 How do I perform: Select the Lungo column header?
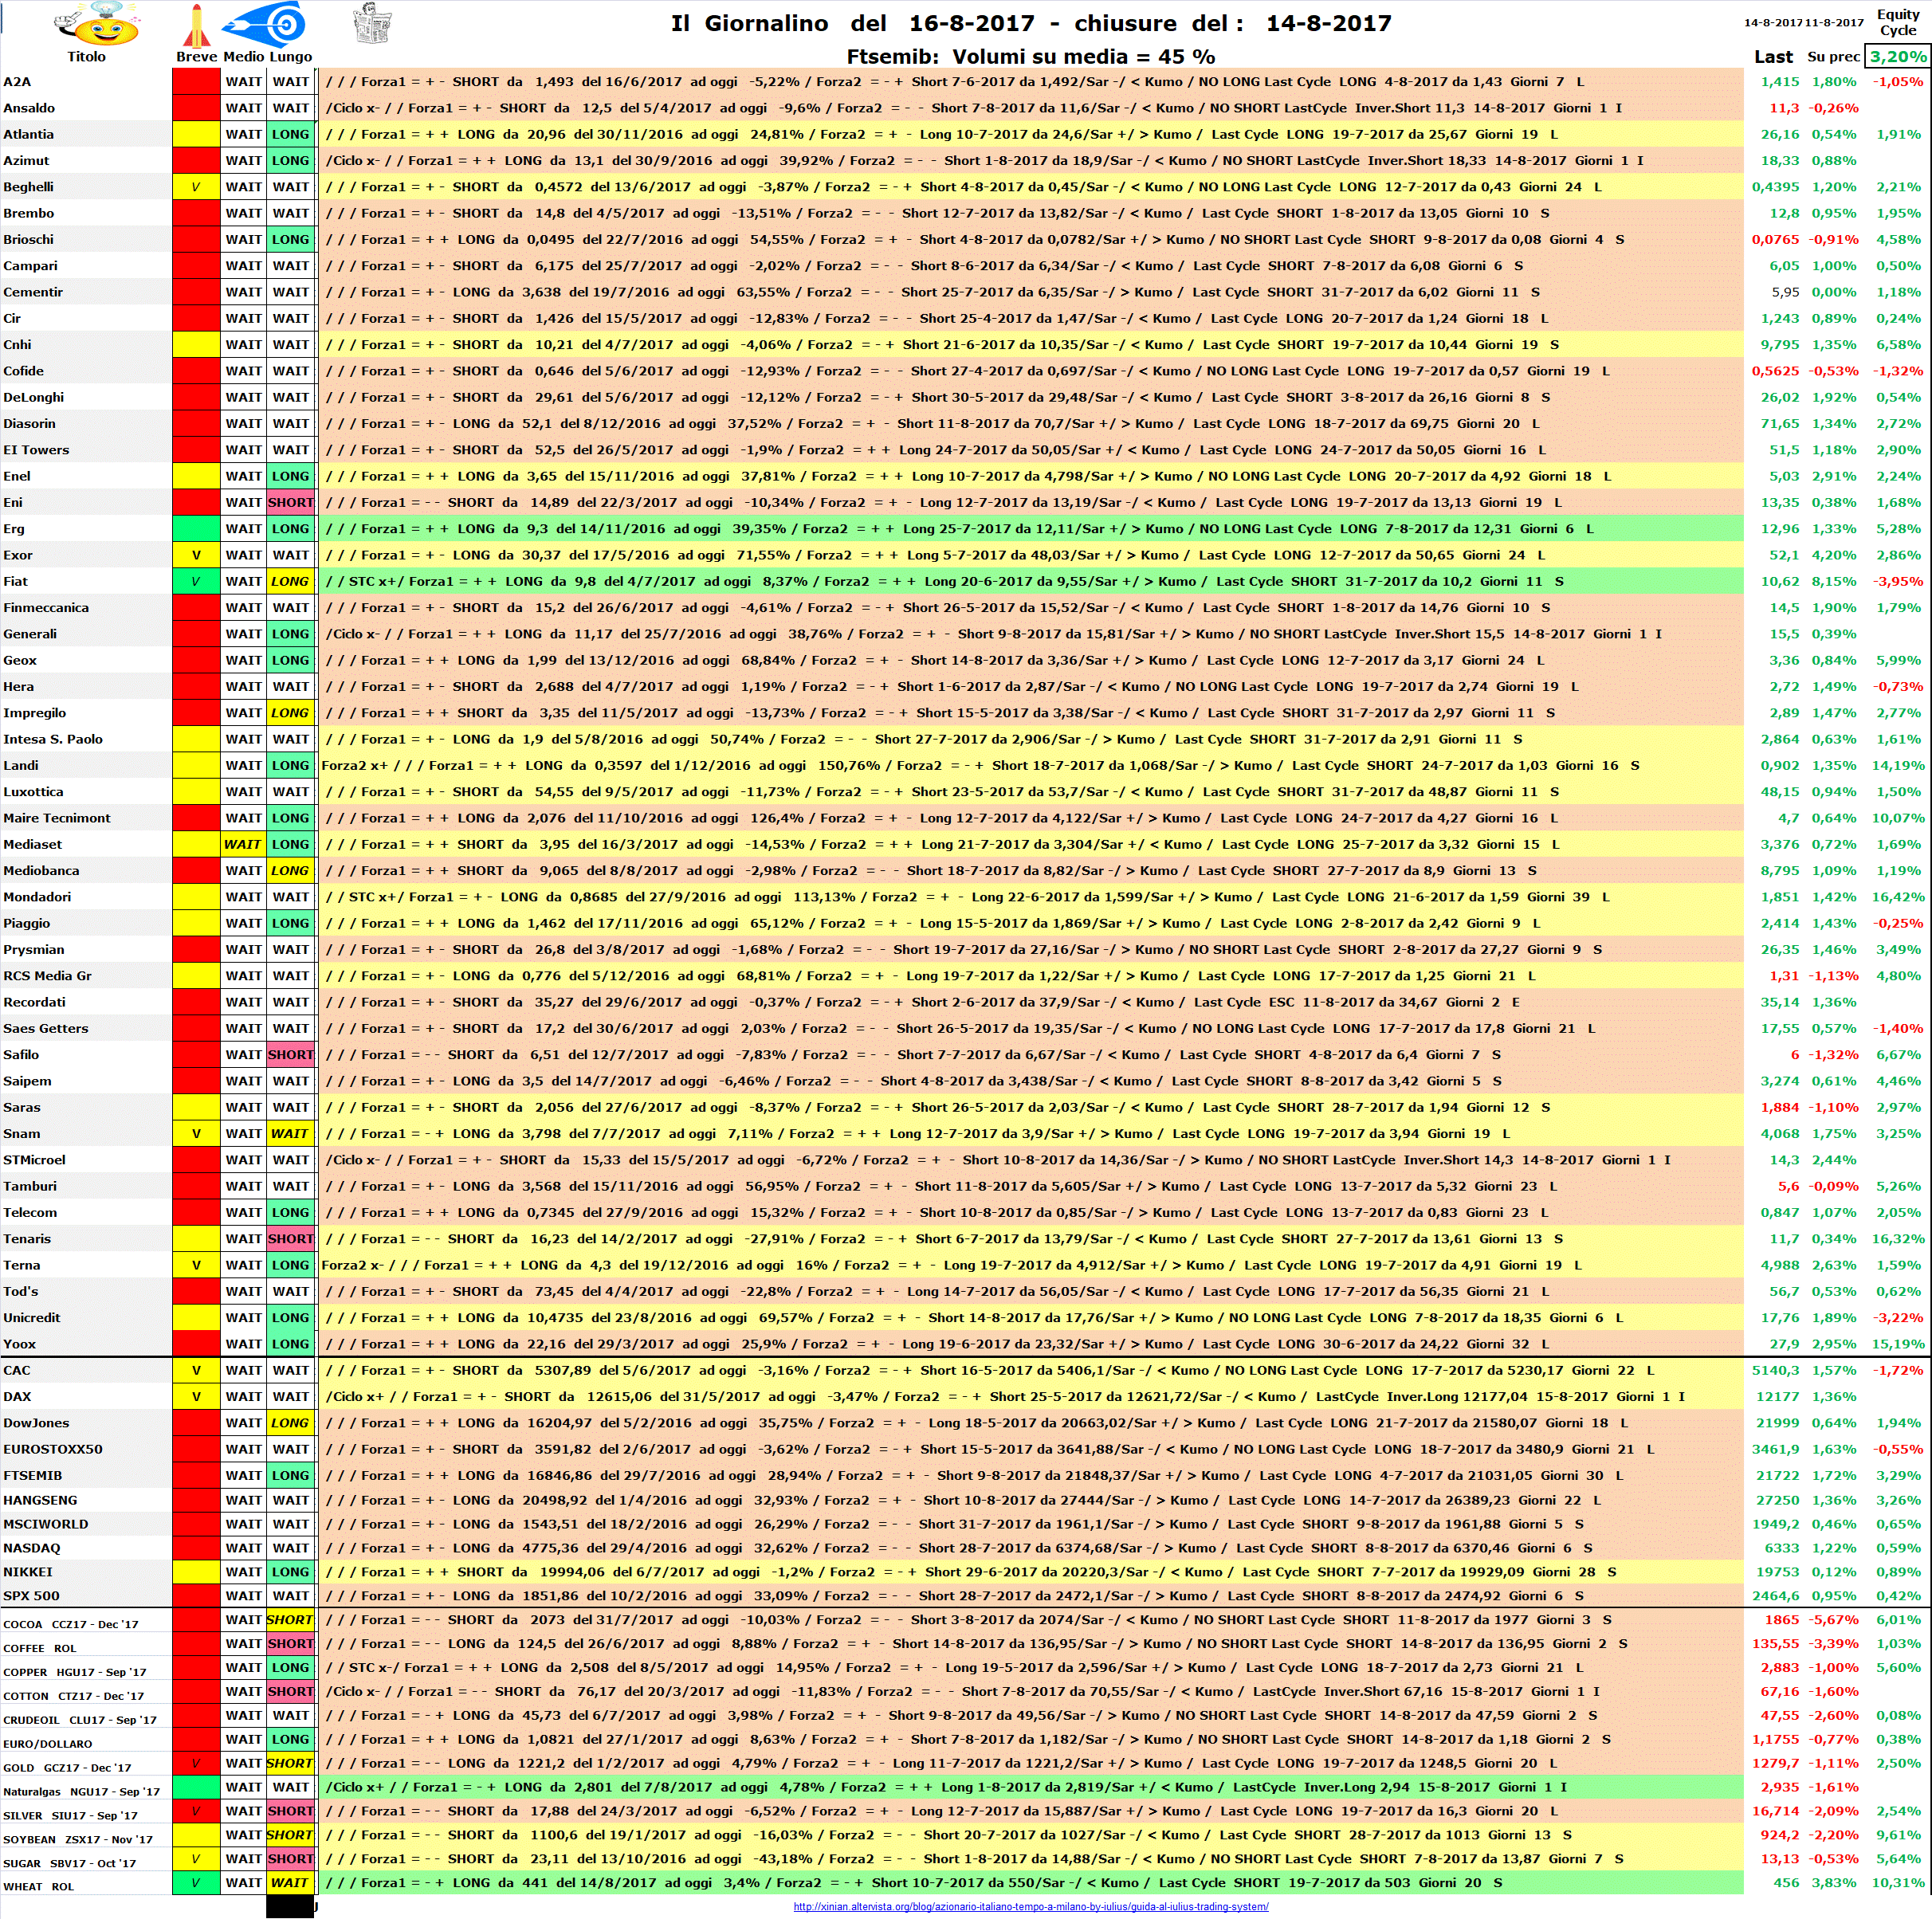pos(291,57)
